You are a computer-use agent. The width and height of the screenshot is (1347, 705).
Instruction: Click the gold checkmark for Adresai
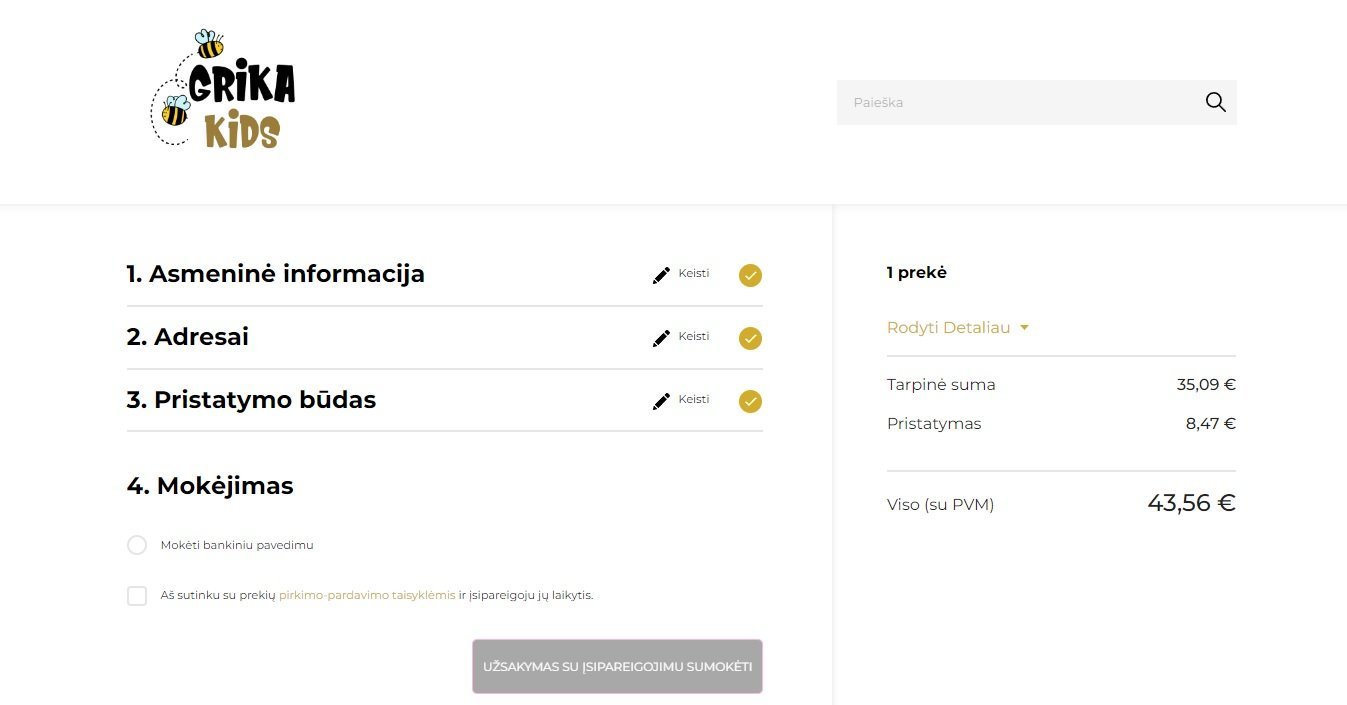pos(750,338)
